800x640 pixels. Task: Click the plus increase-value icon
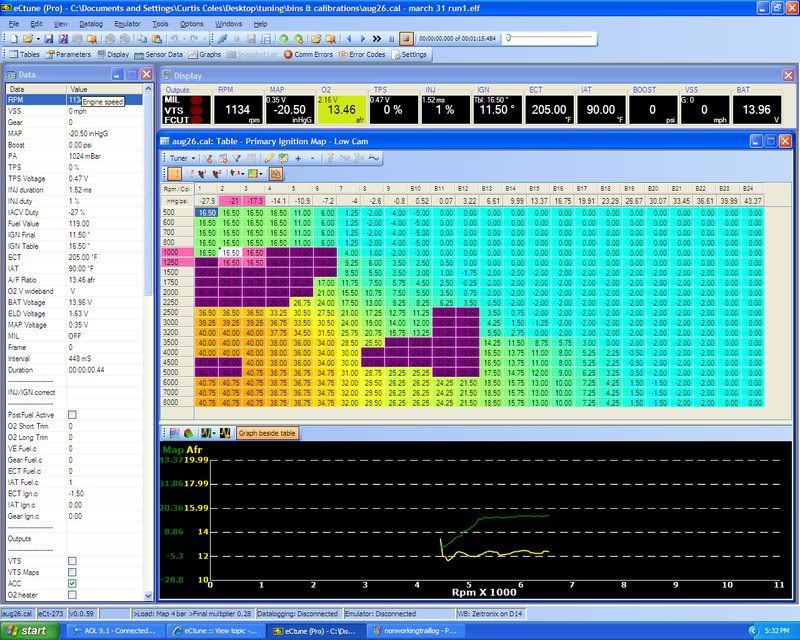[x=298, y=158]
